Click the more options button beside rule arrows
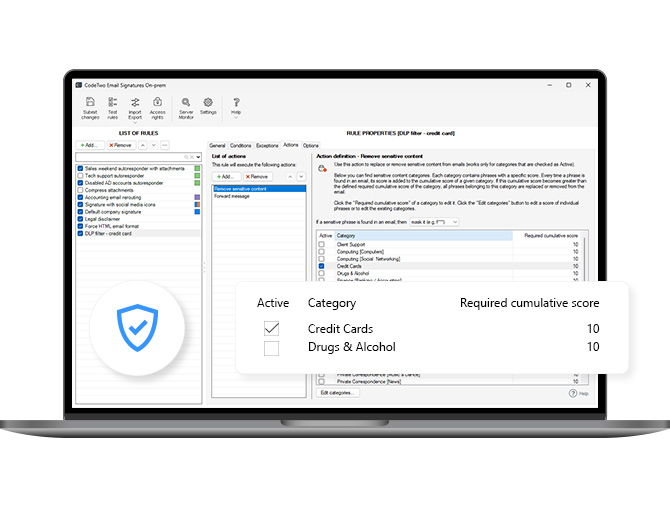The height and width of the screenshot is (508, 670). (x=164, y=145)
